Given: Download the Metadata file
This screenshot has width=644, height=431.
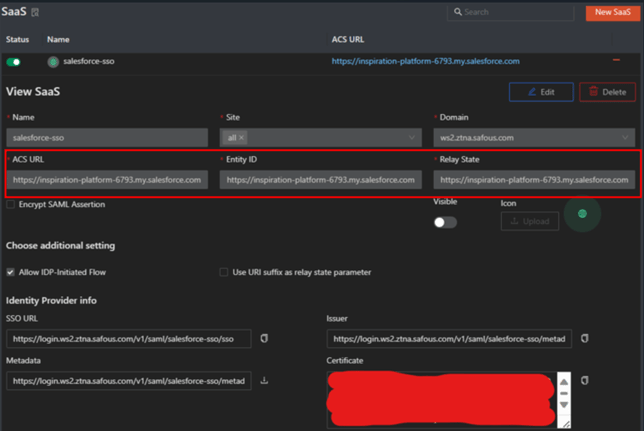Looking at the screenshot, I should tap(264, 380).
